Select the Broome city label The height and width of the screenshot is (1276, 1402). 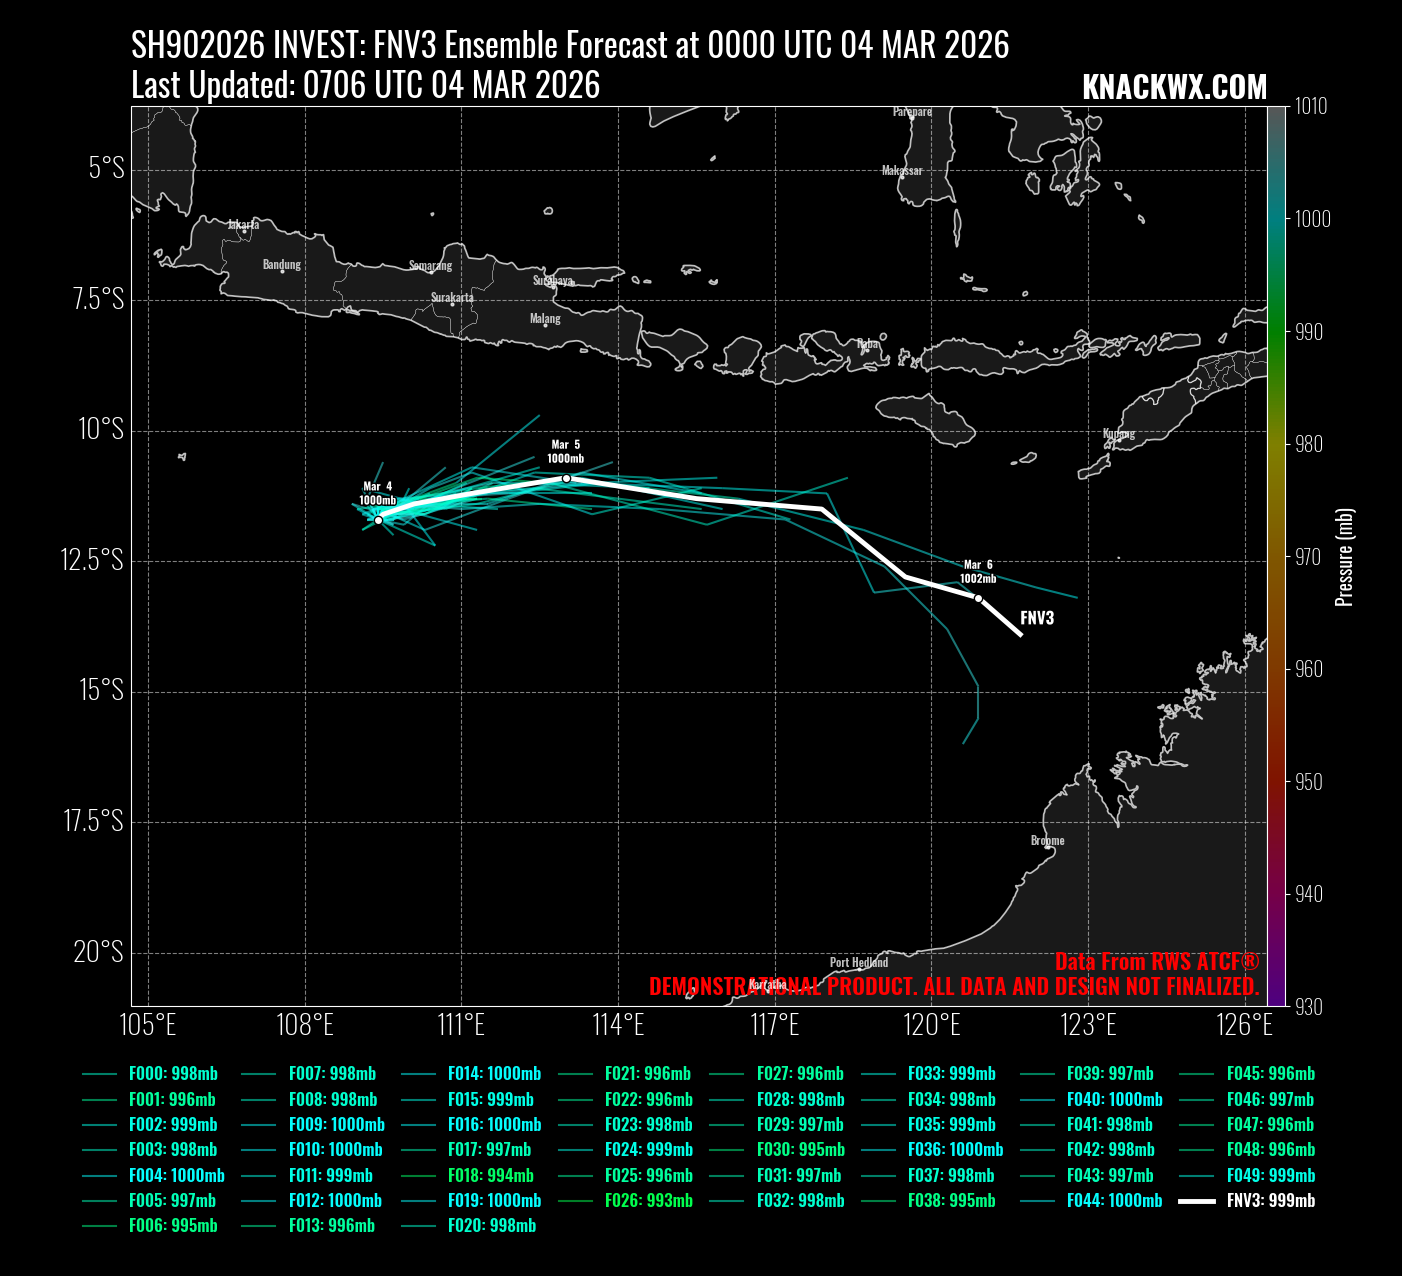pos(1047,841)
